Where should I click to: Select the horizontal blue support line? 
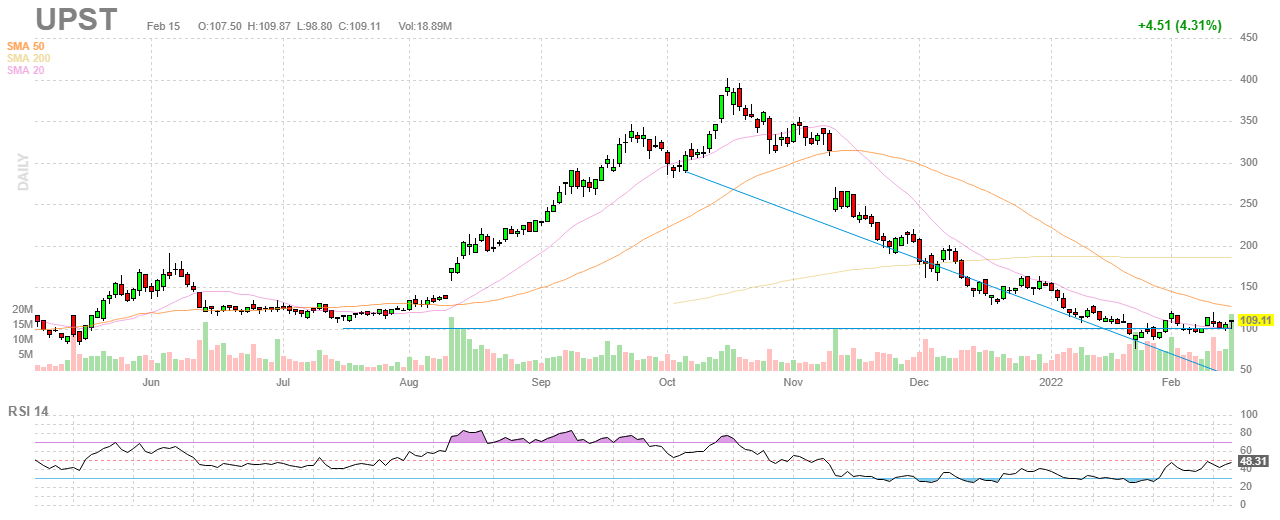(x=700, y=328)
